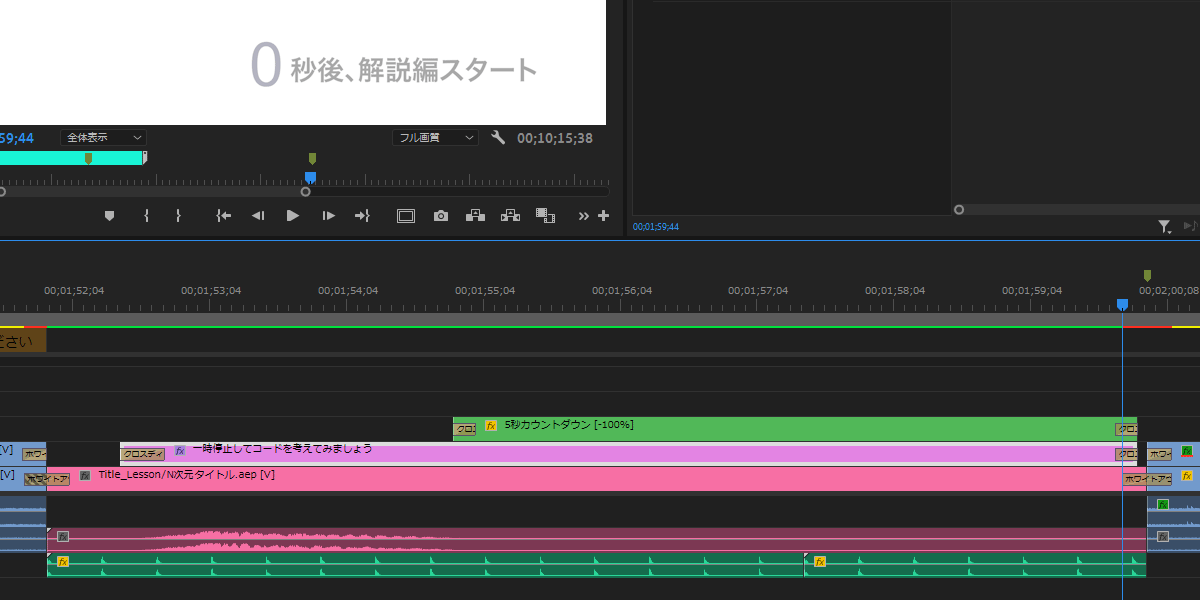The width and height of the screenshot is (1200, 600).
Task: Open the button editor plus icon
Action: point(603,215)
